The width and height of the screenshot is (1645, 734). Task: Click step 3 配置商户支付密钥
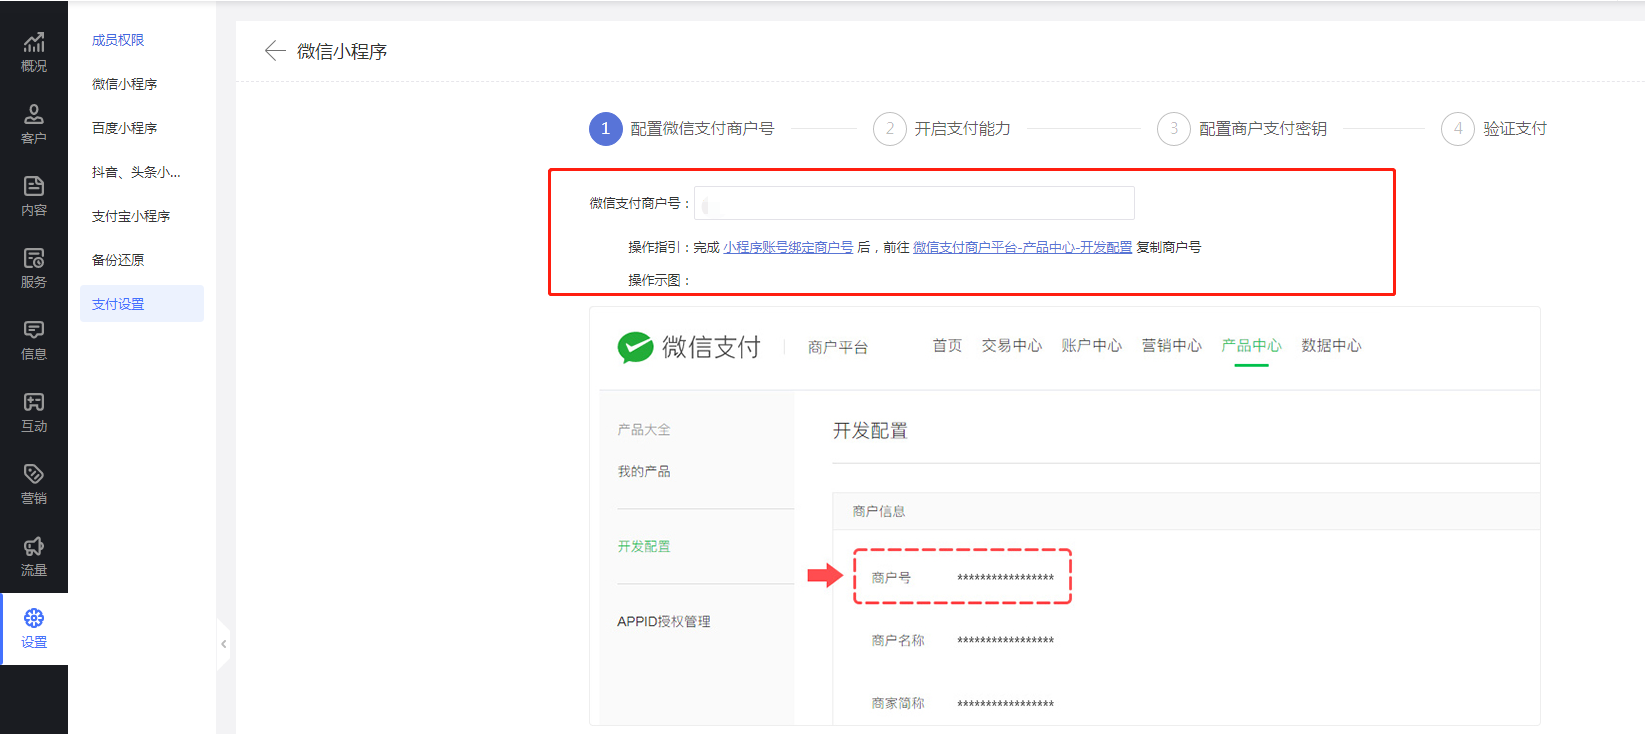coord(1242,129)
